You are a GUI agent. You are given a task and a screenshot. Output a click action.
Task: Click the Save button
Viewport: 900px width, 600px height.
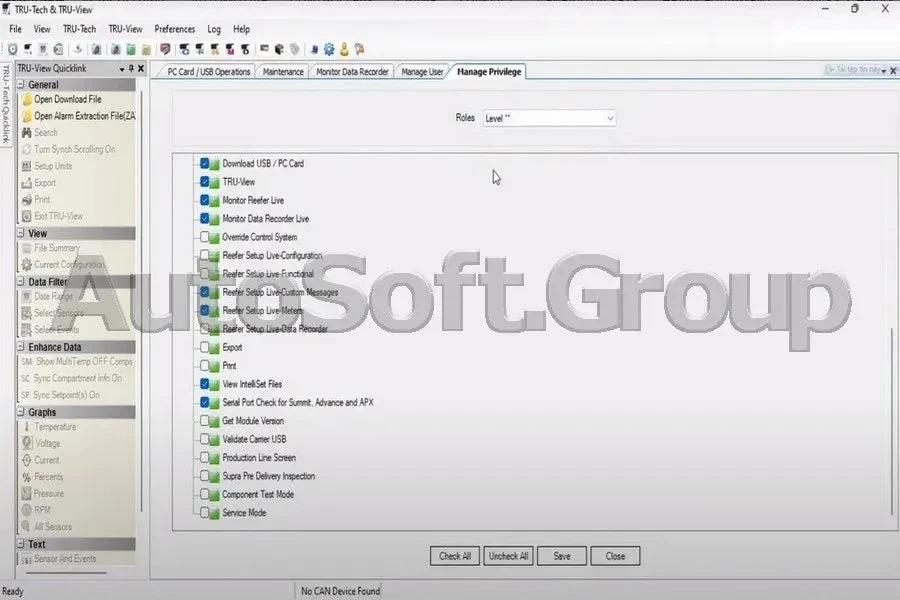click(x=562, y=556)
